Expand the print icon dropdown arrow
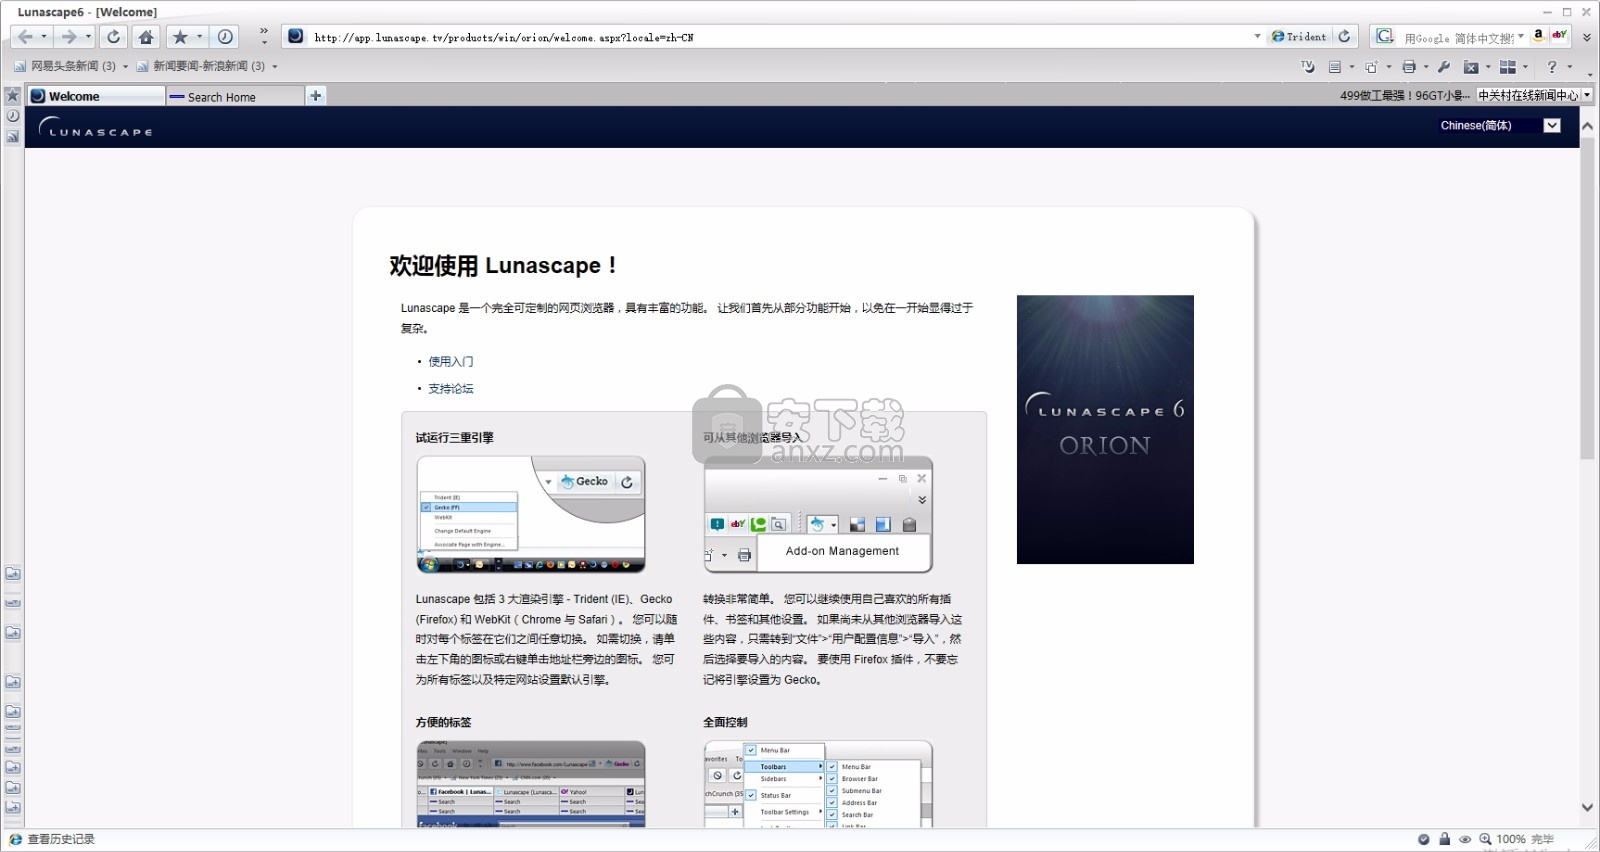This screenshot has width=1600, height=852. [x=1426, y=67]
